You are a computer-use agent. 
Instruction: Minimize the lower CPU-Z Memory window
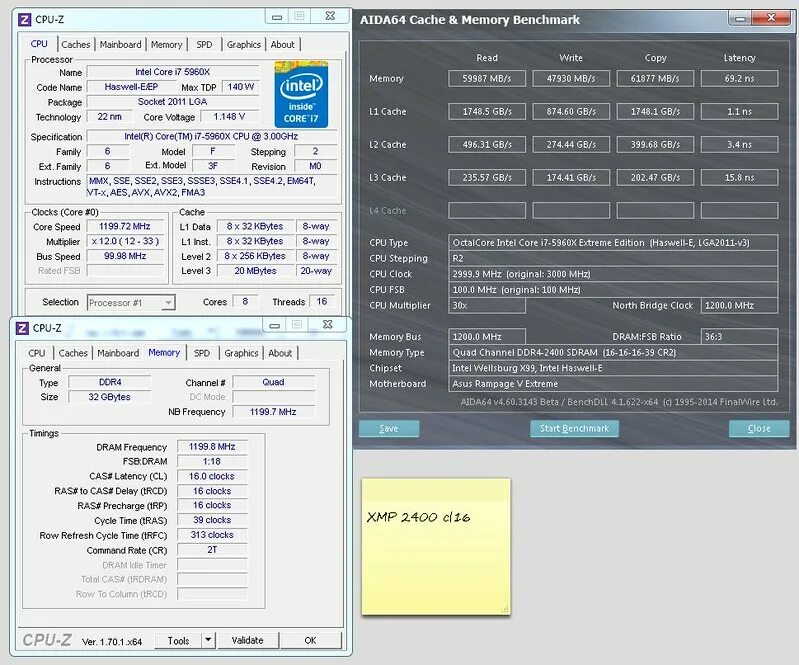tap(274, 325)
